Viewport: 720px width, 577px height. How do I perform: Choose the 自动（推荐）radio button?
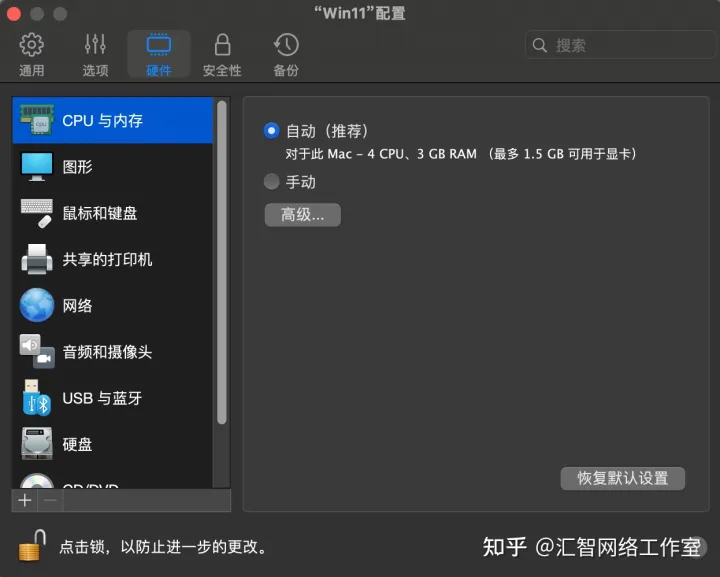pos(271,131)
